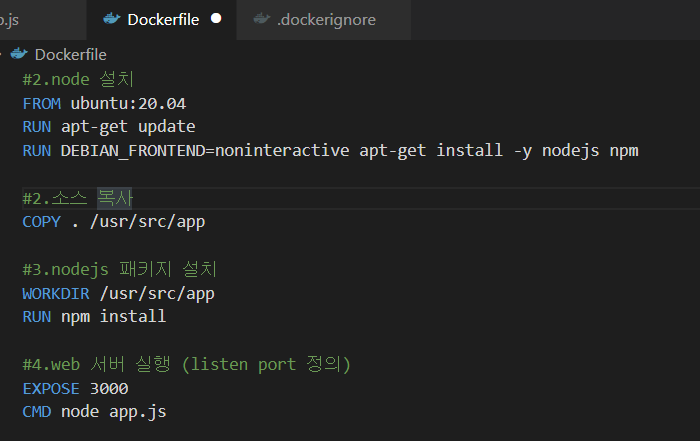Click the '#3.nodejs 패키지 설치' comment
The width and height of the screenshot is (700, 441).
point(120,270)
